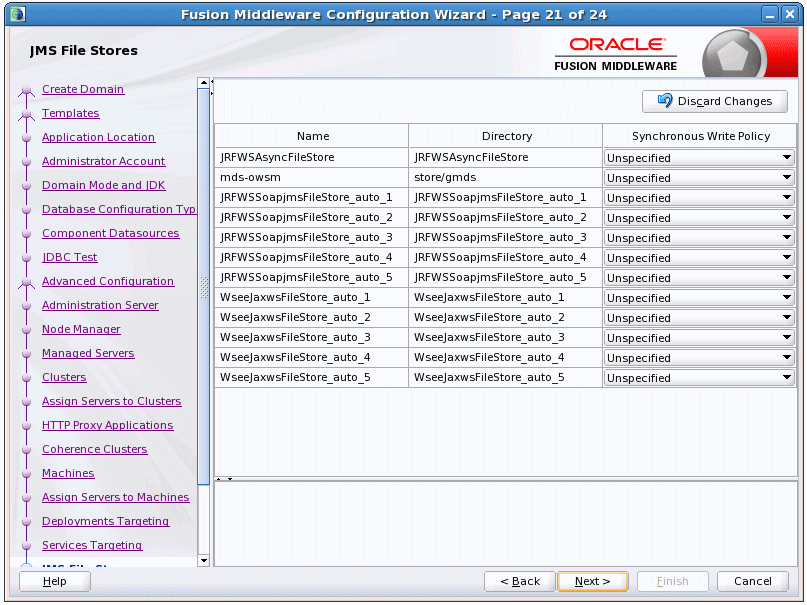This screenshot has height=605, width=807.
Task: Open Machines step
Action: (x=68, y=473)
